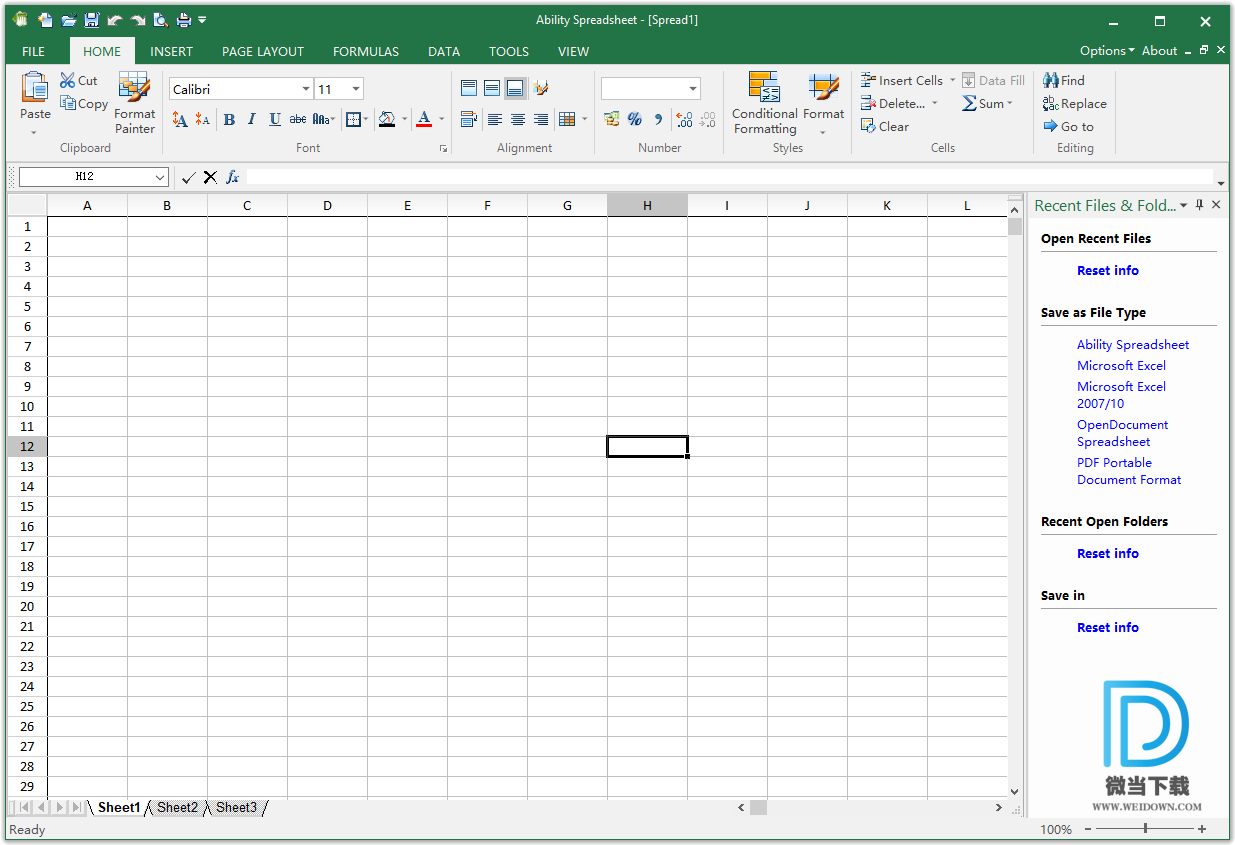Open the Replace dialog
The image size is (1235, 845).
pyautogui.click(x=1074, y=104)
